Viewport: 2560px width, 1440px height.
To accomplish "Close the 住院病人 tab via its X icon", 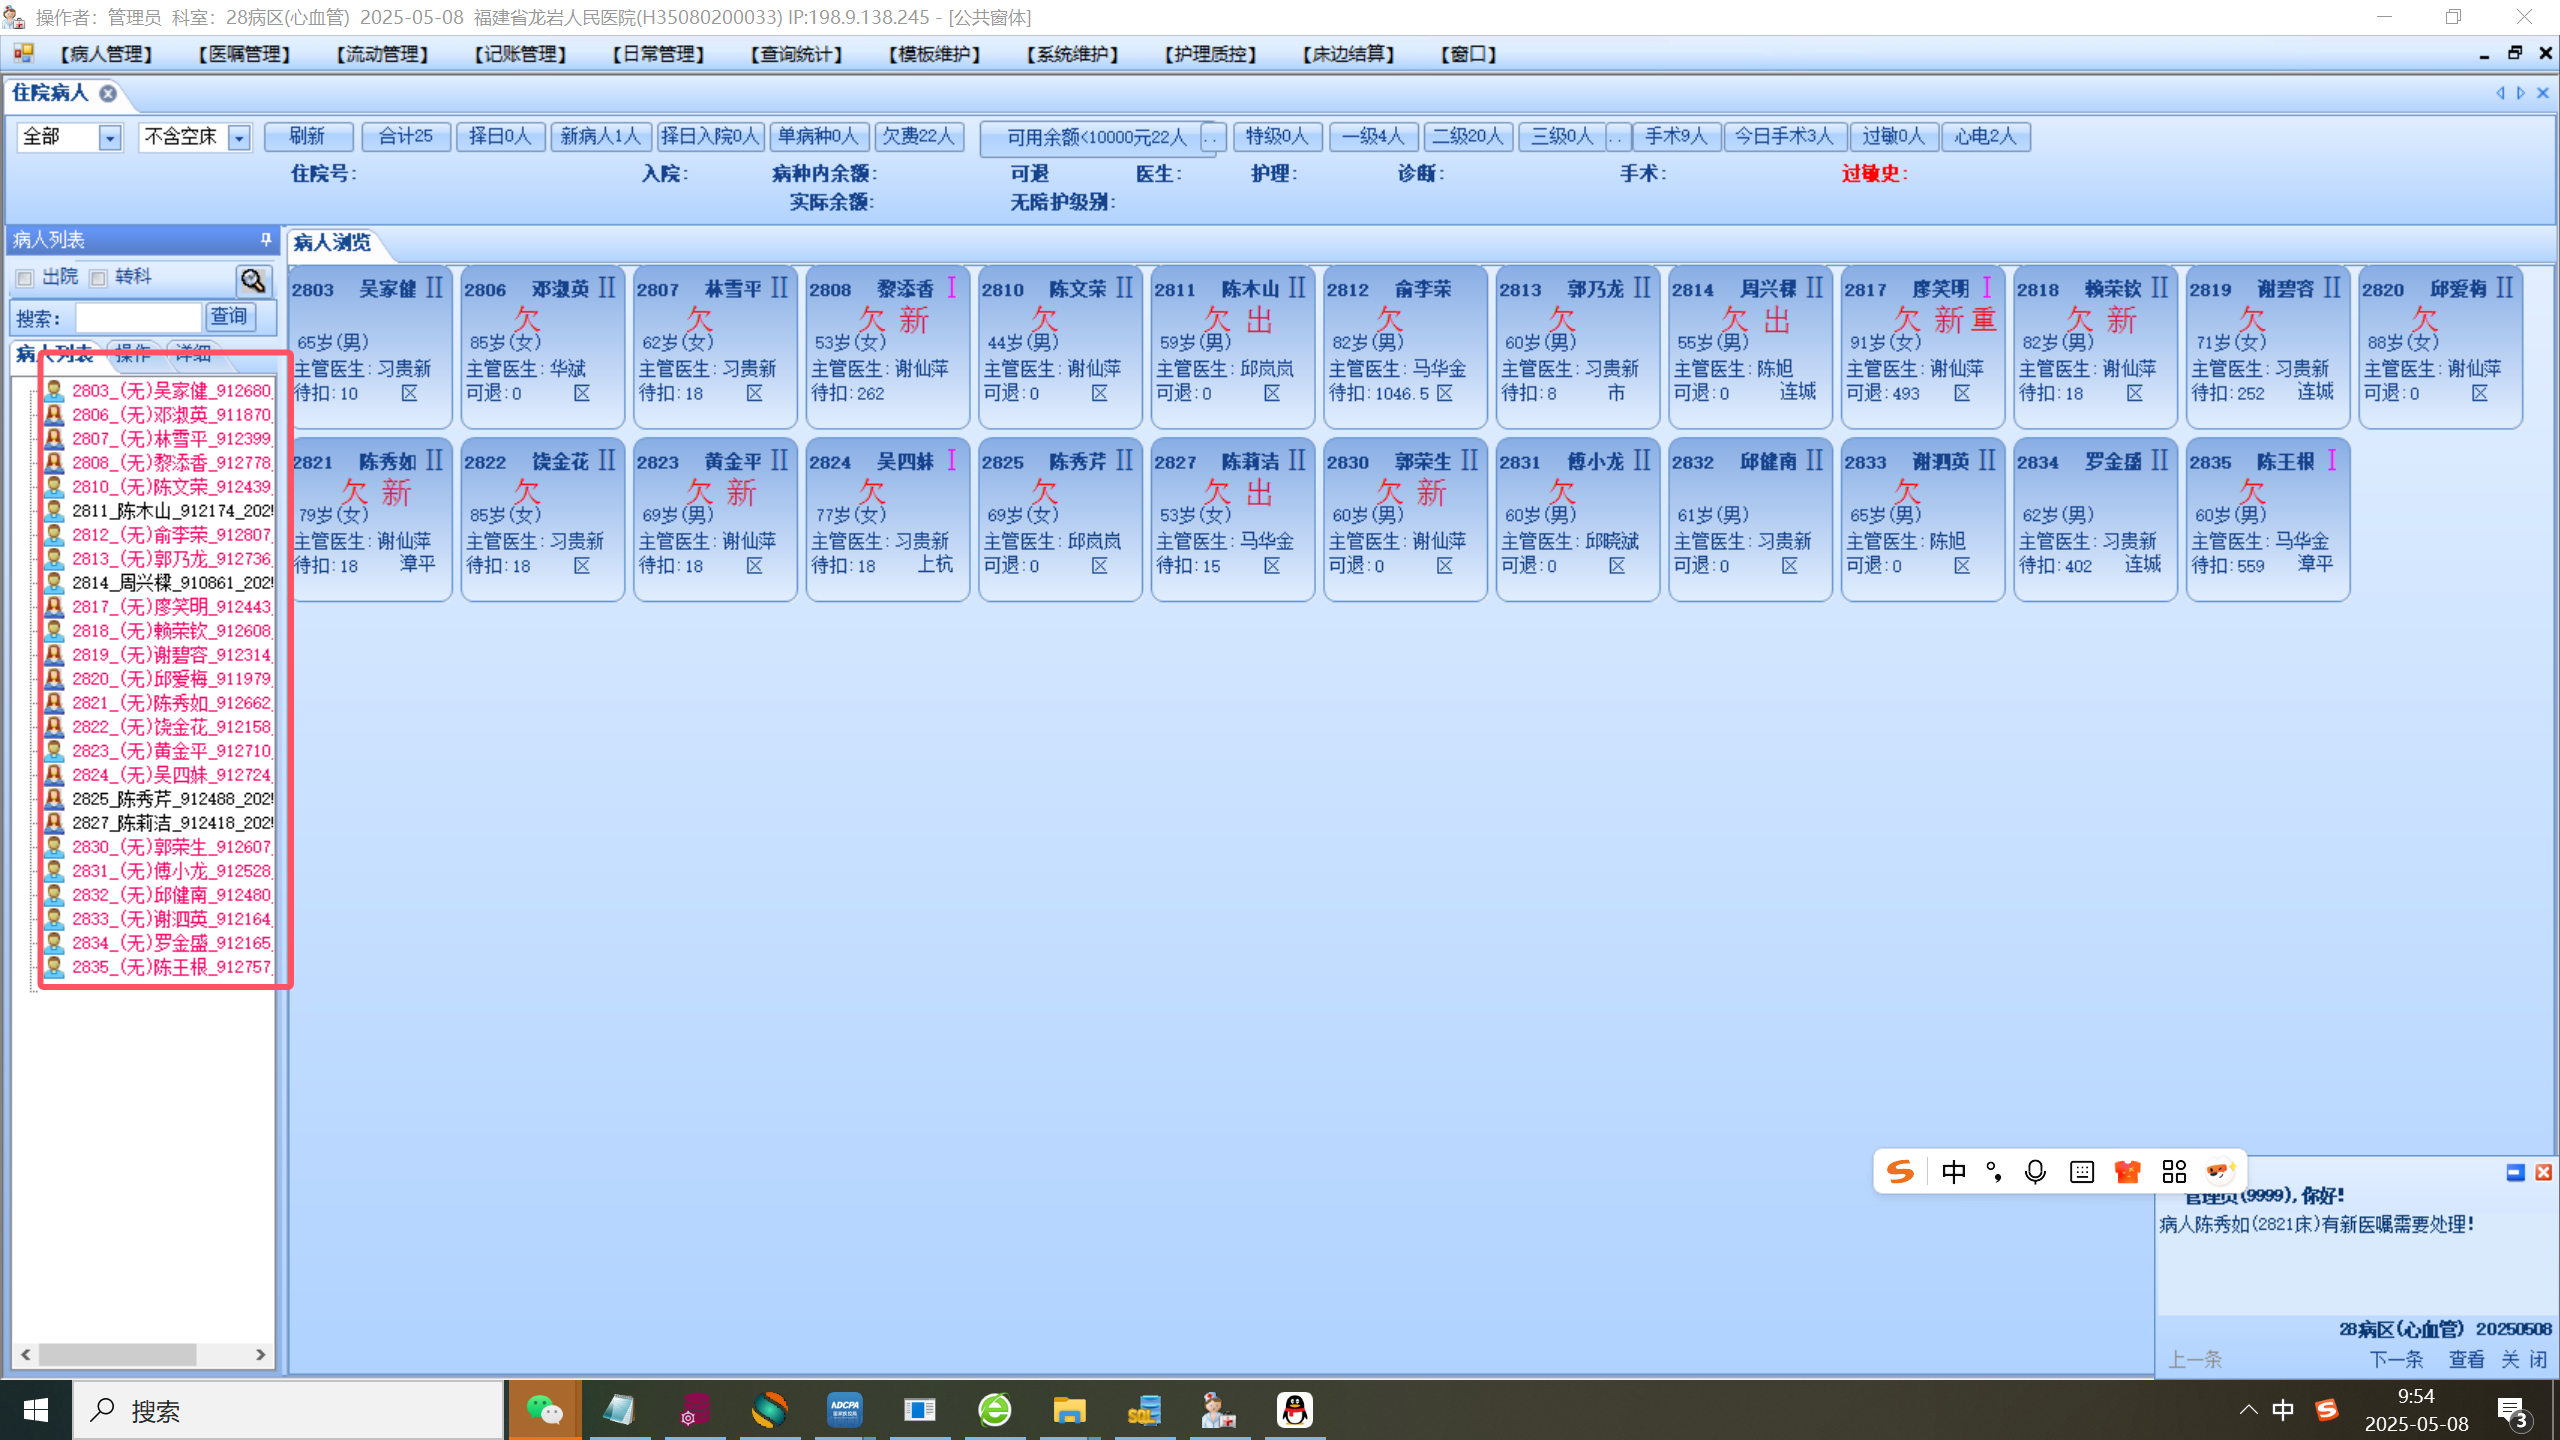I will (x=108, y=93).
